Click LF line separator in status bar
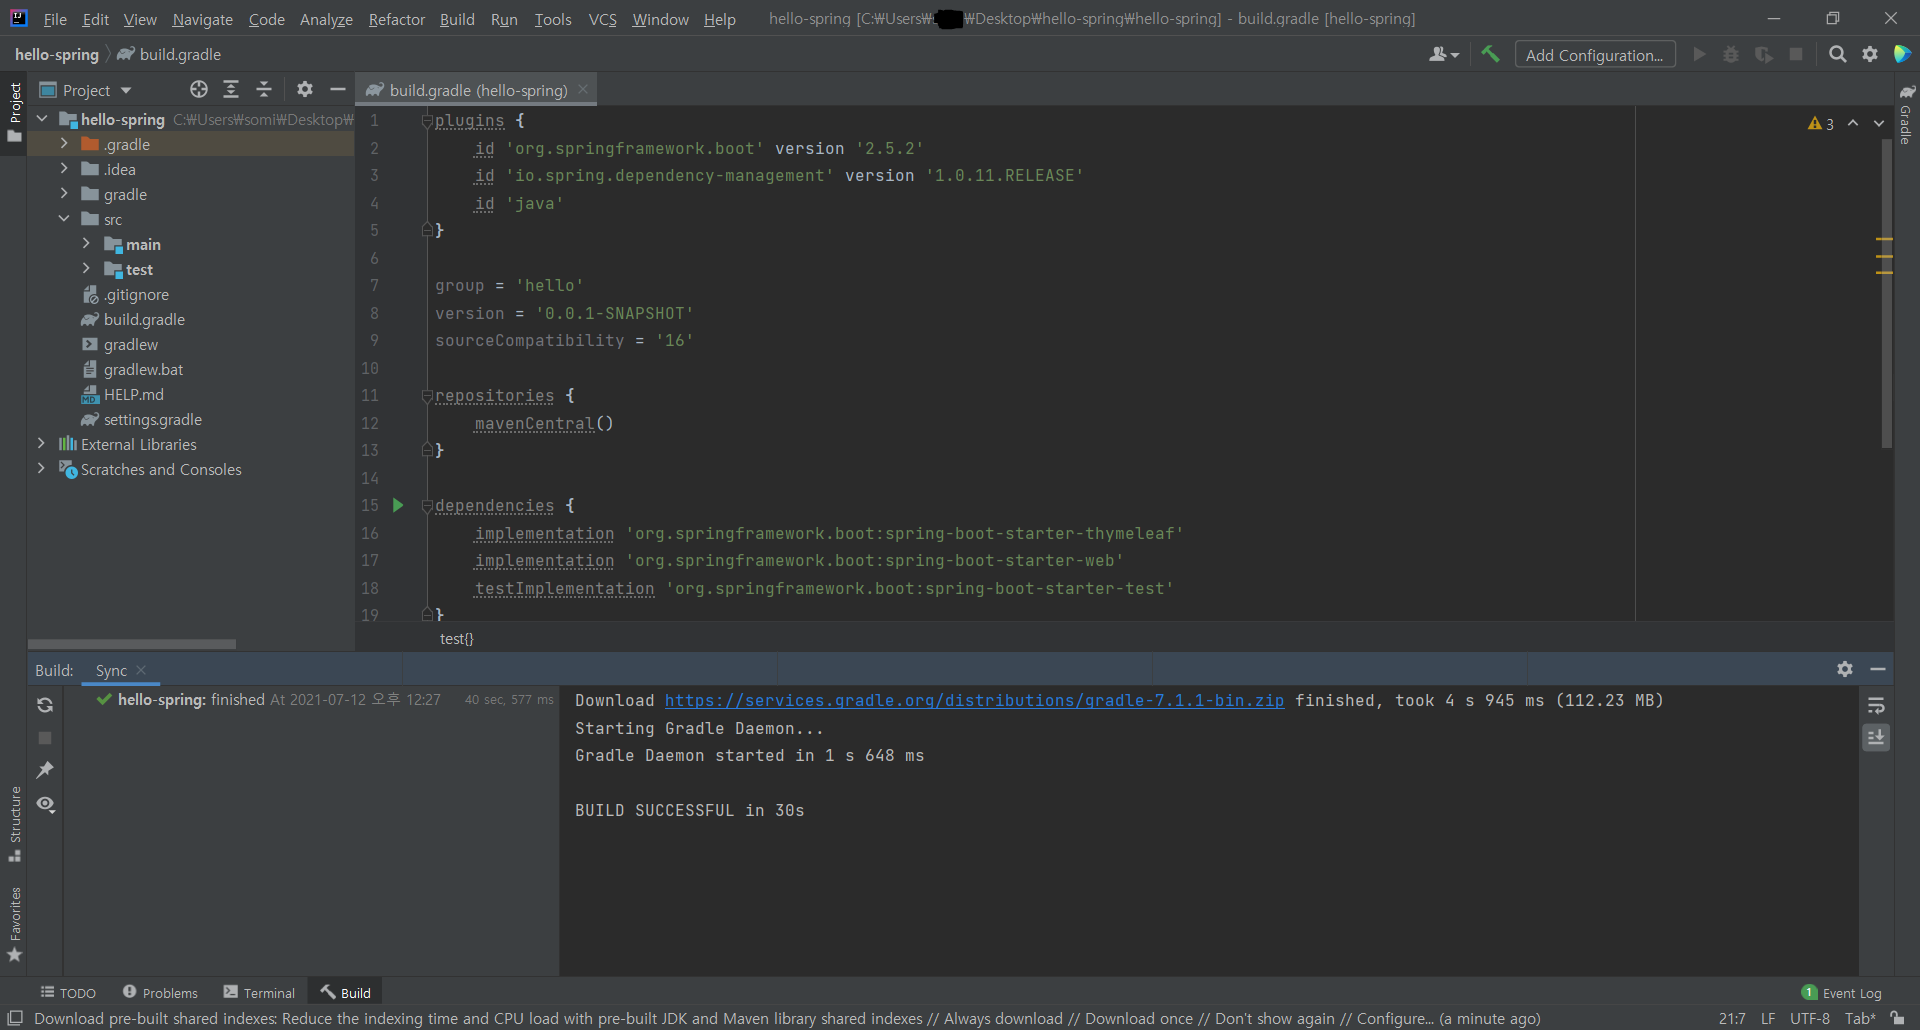The width and height of the screenshot is (1920, 1030). tap(1768, 1018)
